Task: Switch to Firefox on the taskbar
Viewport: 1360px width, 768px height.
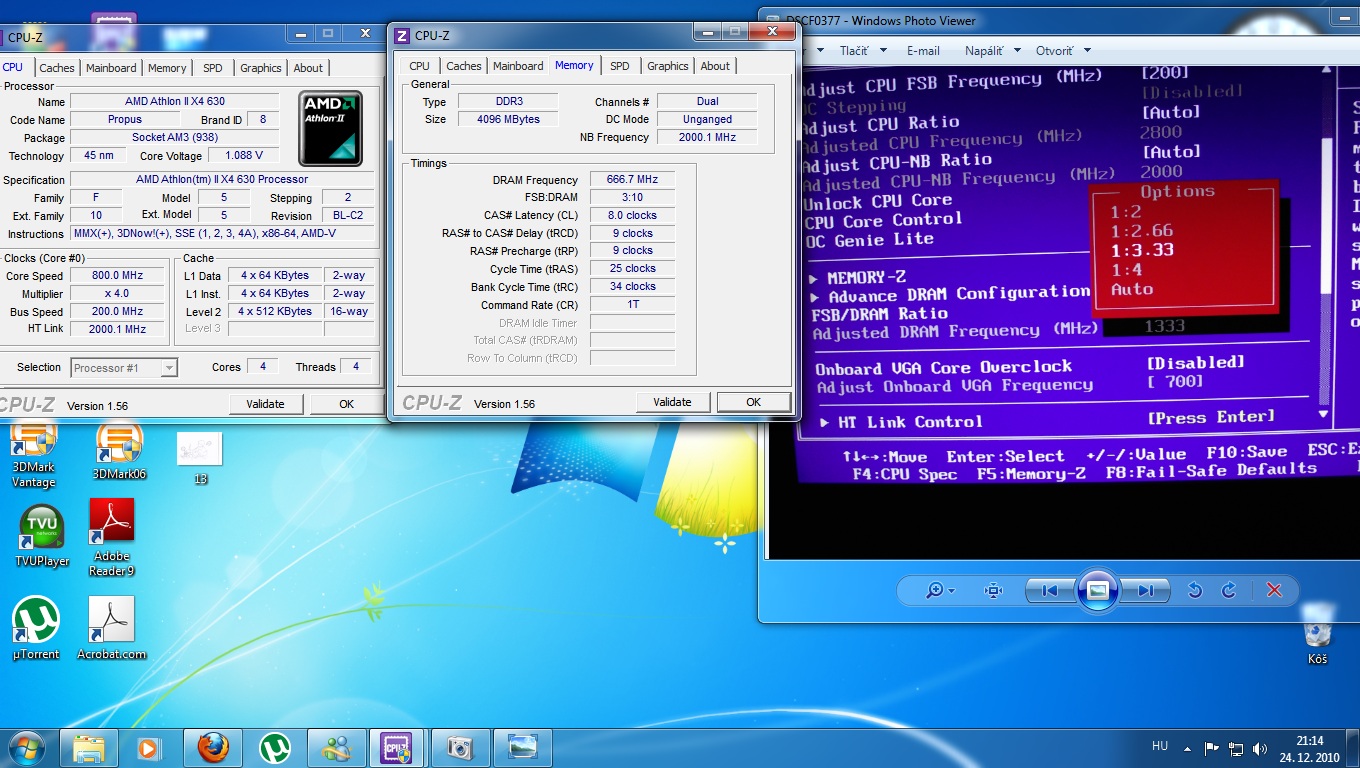Action: click(212, 748)
